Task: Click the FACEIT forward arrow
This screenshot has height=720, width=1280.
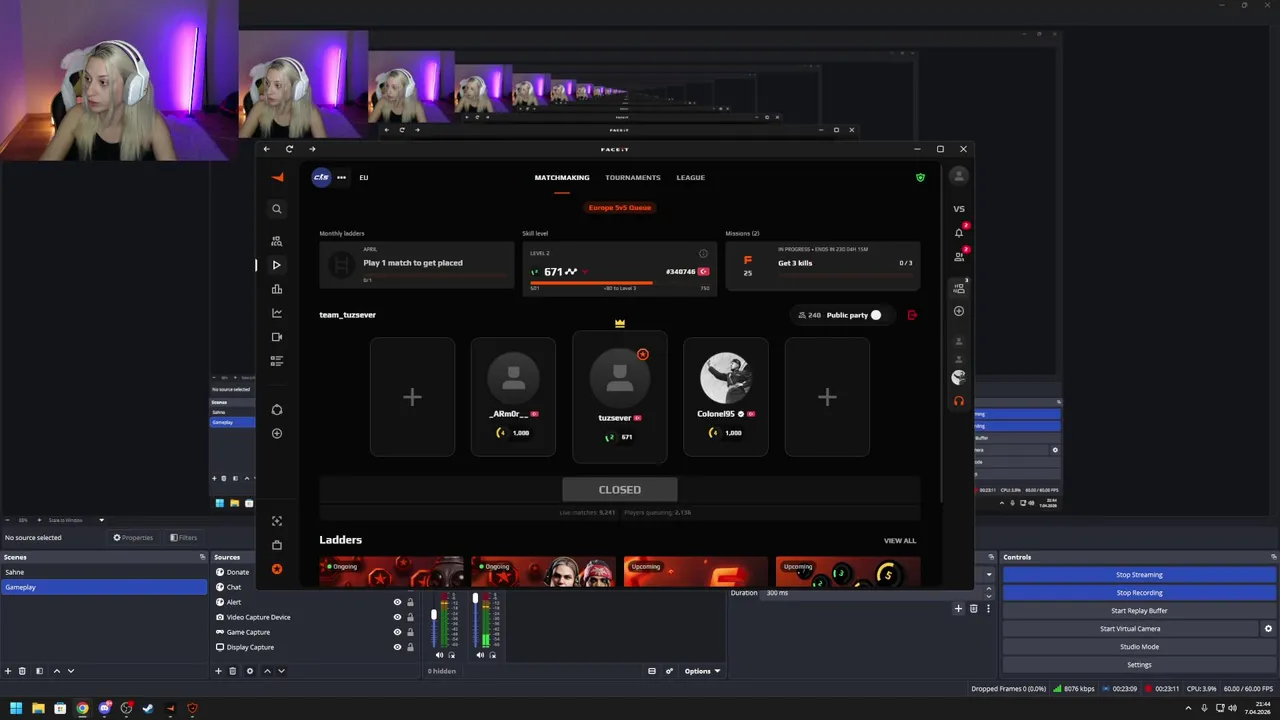Action: (312, 149)
